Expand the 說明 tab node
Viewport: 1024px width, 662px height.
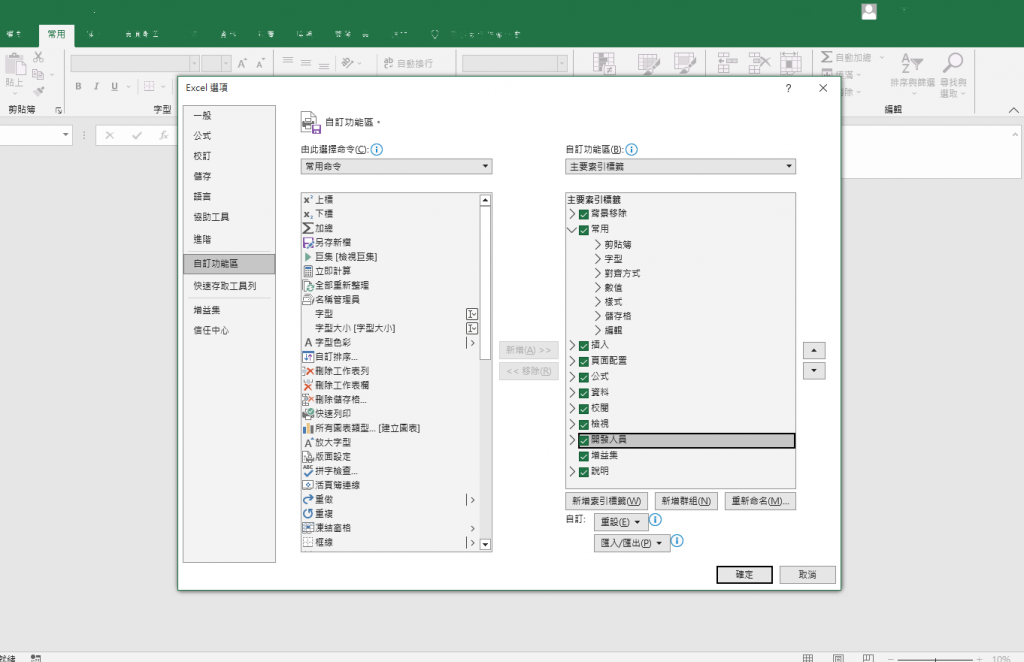[x=572, y=471]
